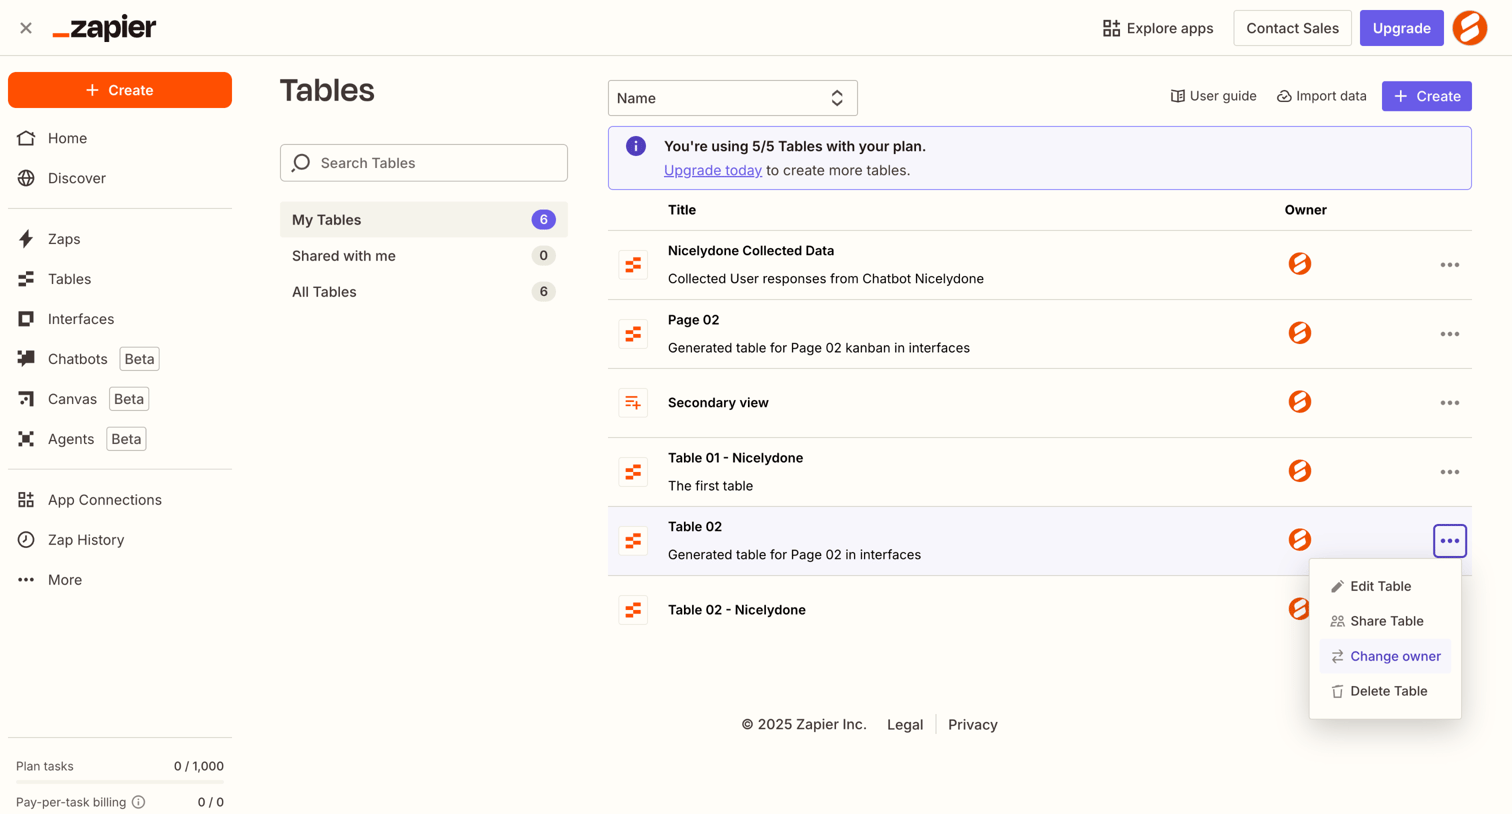
Task: Close the sidebar with the X icon
Action: click(26, 28)
